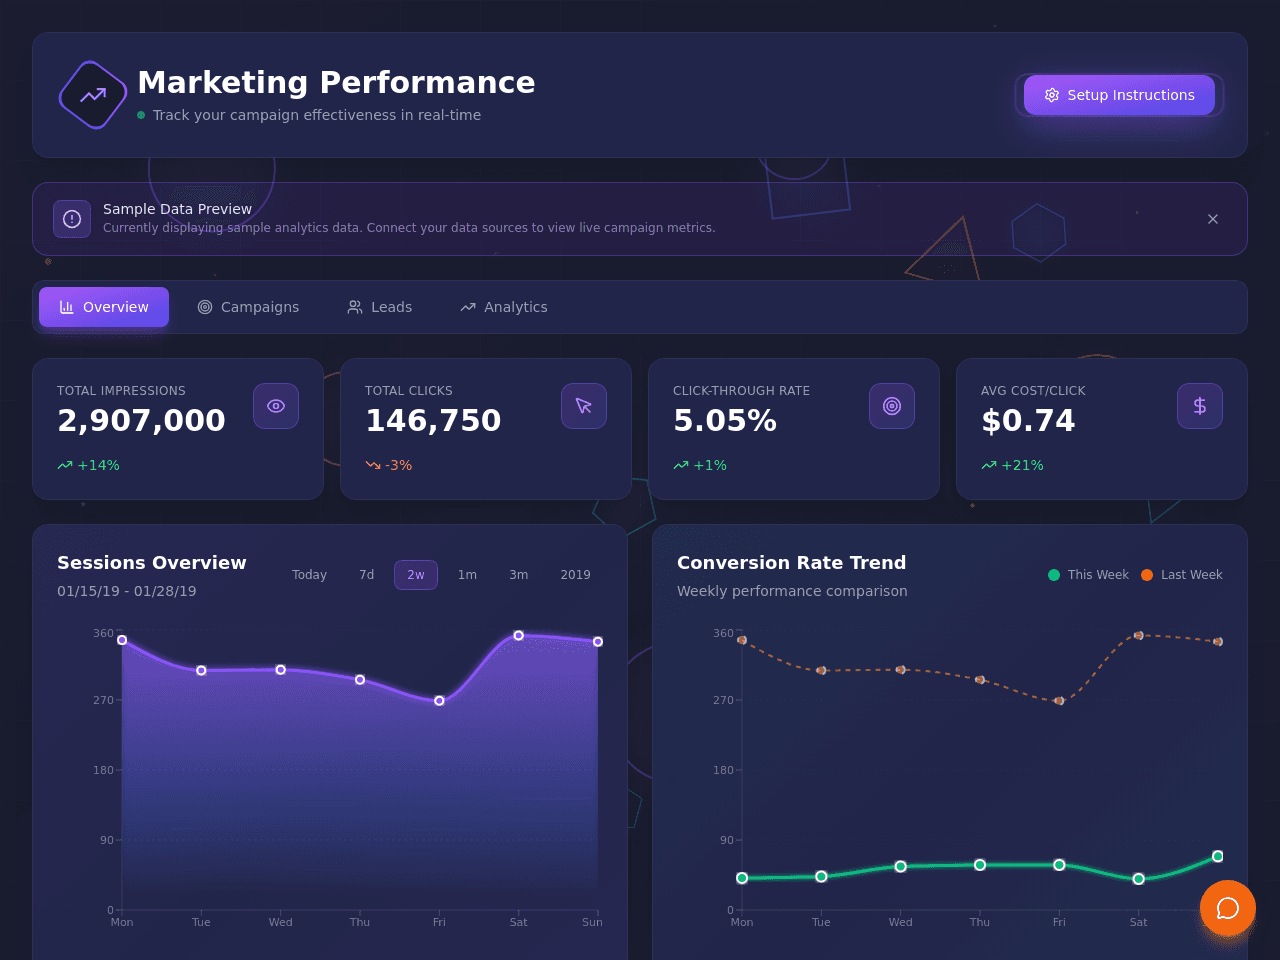
Task: Click the Sessions Overview heading
Action: point(152,563)
